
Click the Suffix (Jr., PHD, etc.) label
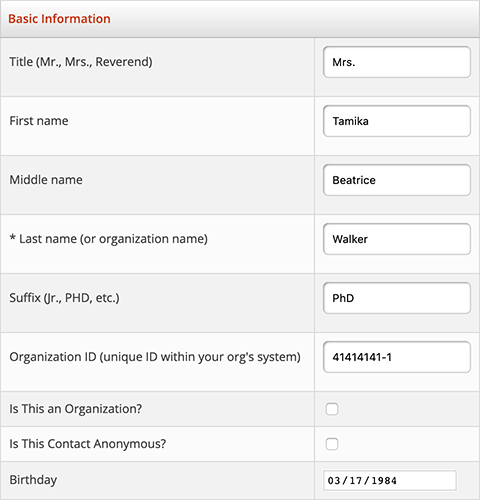point(64,298)
